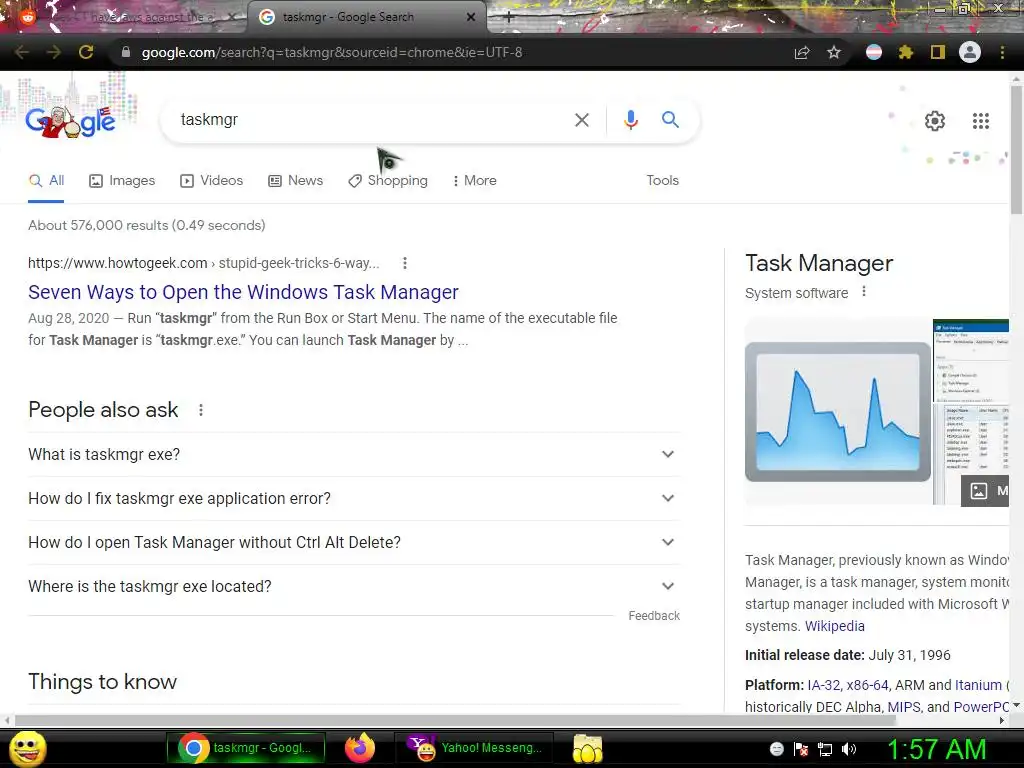Click the taskmgr search input field
This screenshot has width=1024, height=768.
pos(372,120)
